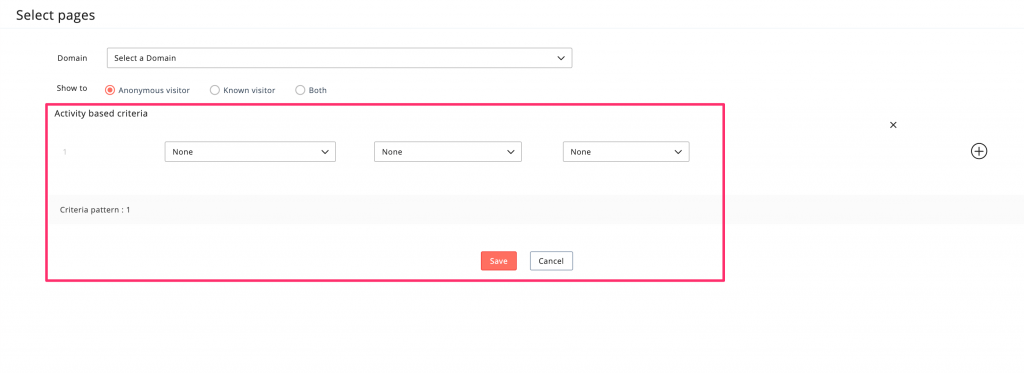This screenshot has height=373, width=1024.
Task: Click the Activity based criteria heading
Action: (x=101, y=114)
